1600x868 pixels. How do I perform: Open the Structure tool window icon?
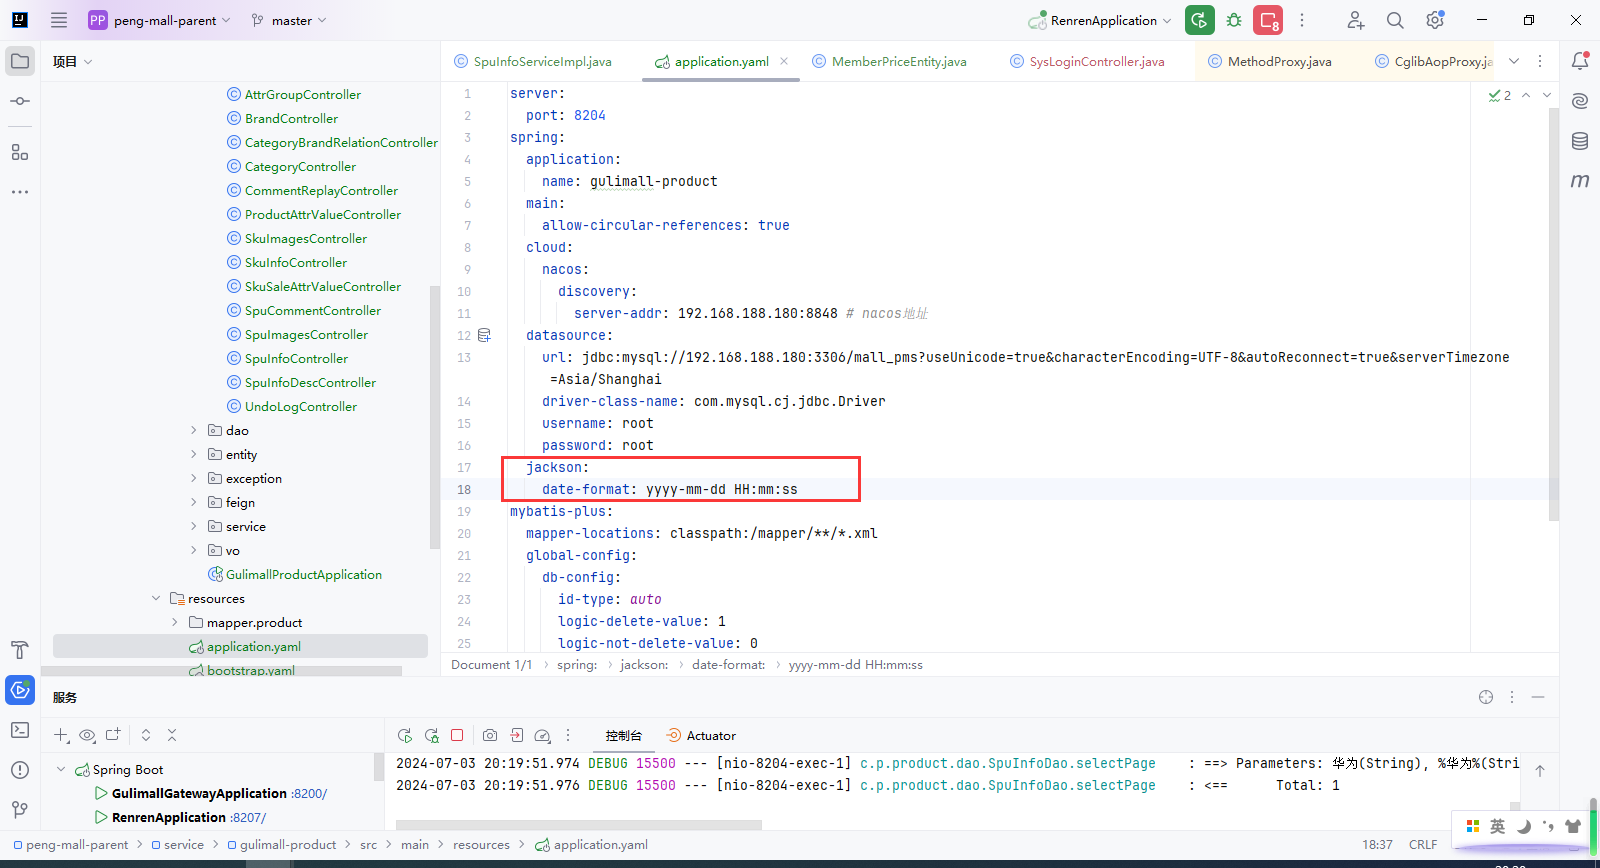[x=20, y=152]
